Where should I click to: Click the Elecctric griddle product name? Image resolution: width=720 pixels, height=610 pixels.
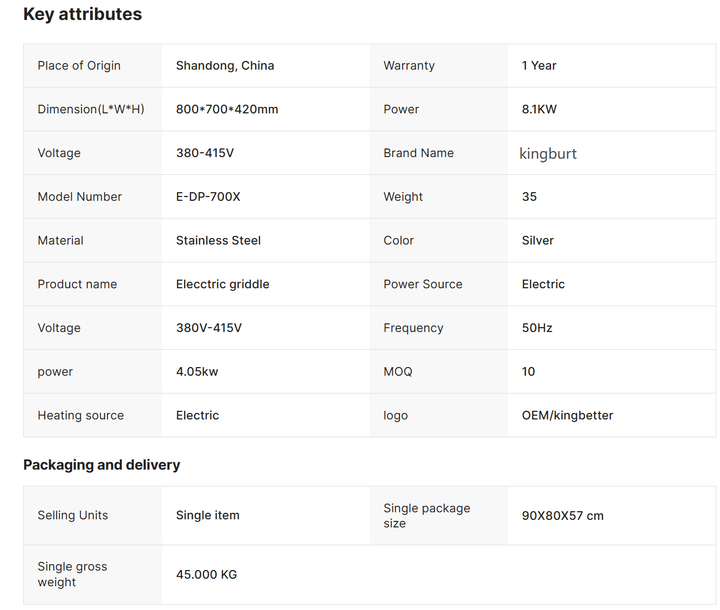(223, 284)
